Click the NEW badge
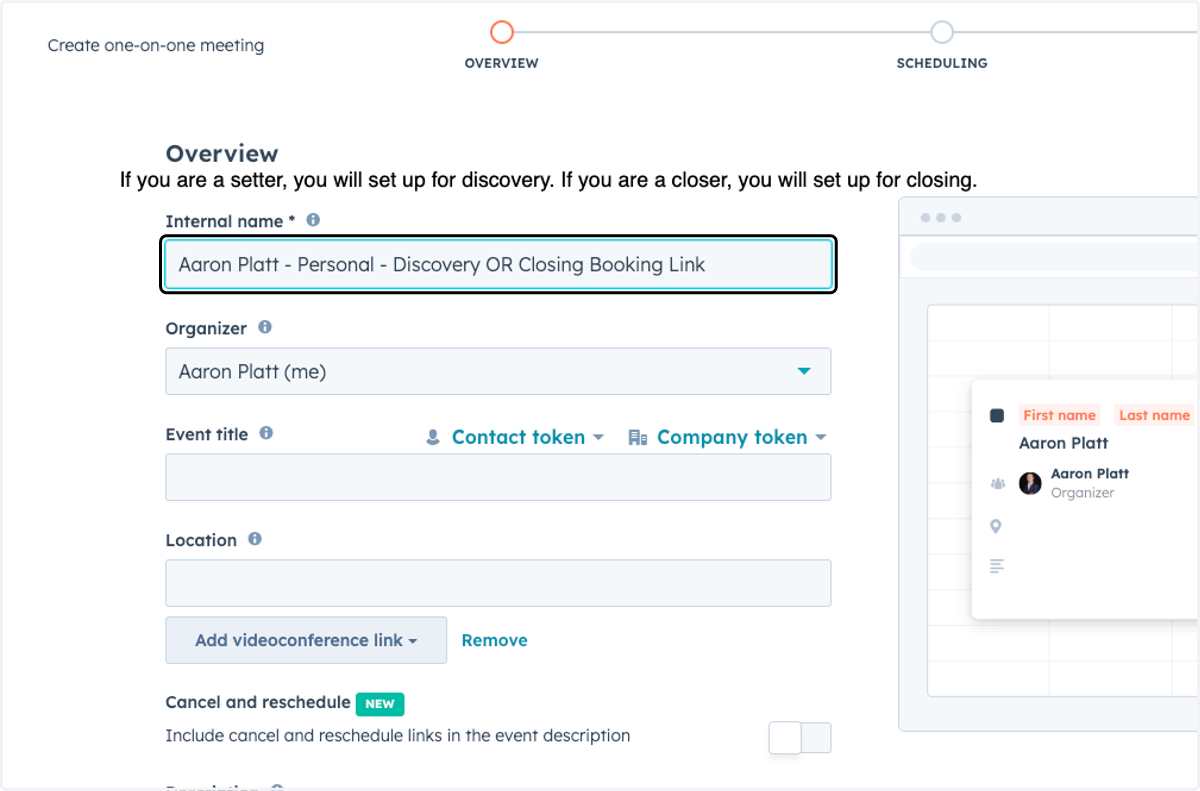This screenshot has height=791, width=1200. click(x=380, y=703)
